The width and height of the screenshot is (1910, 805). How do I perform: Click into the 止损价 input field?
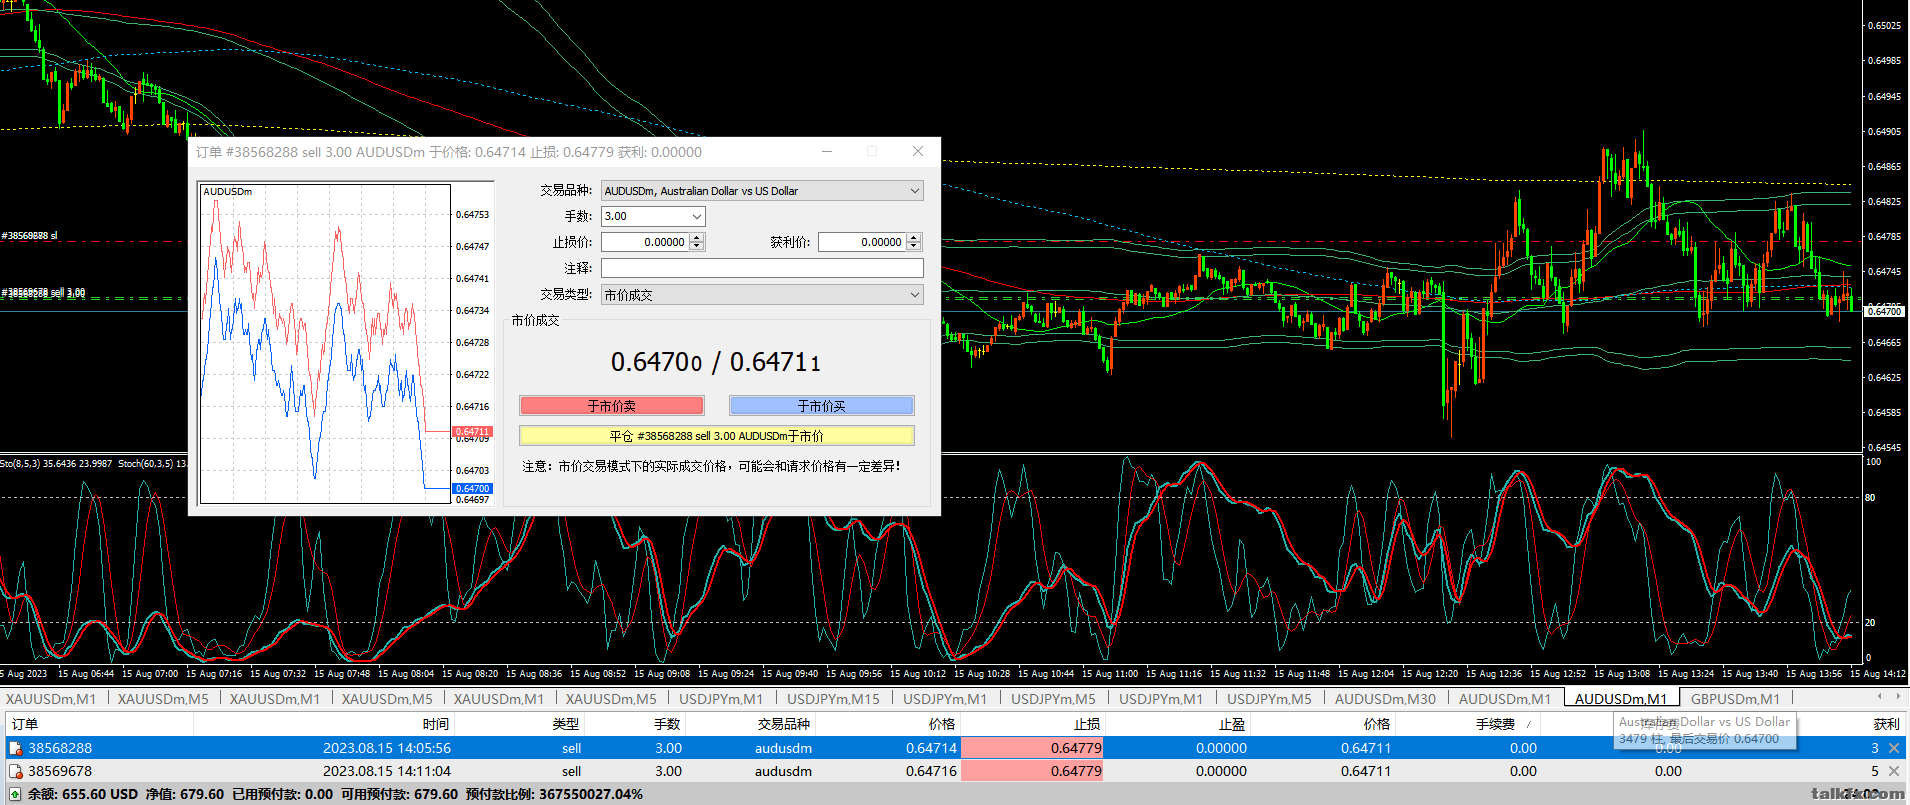click(x=645, y=242)
